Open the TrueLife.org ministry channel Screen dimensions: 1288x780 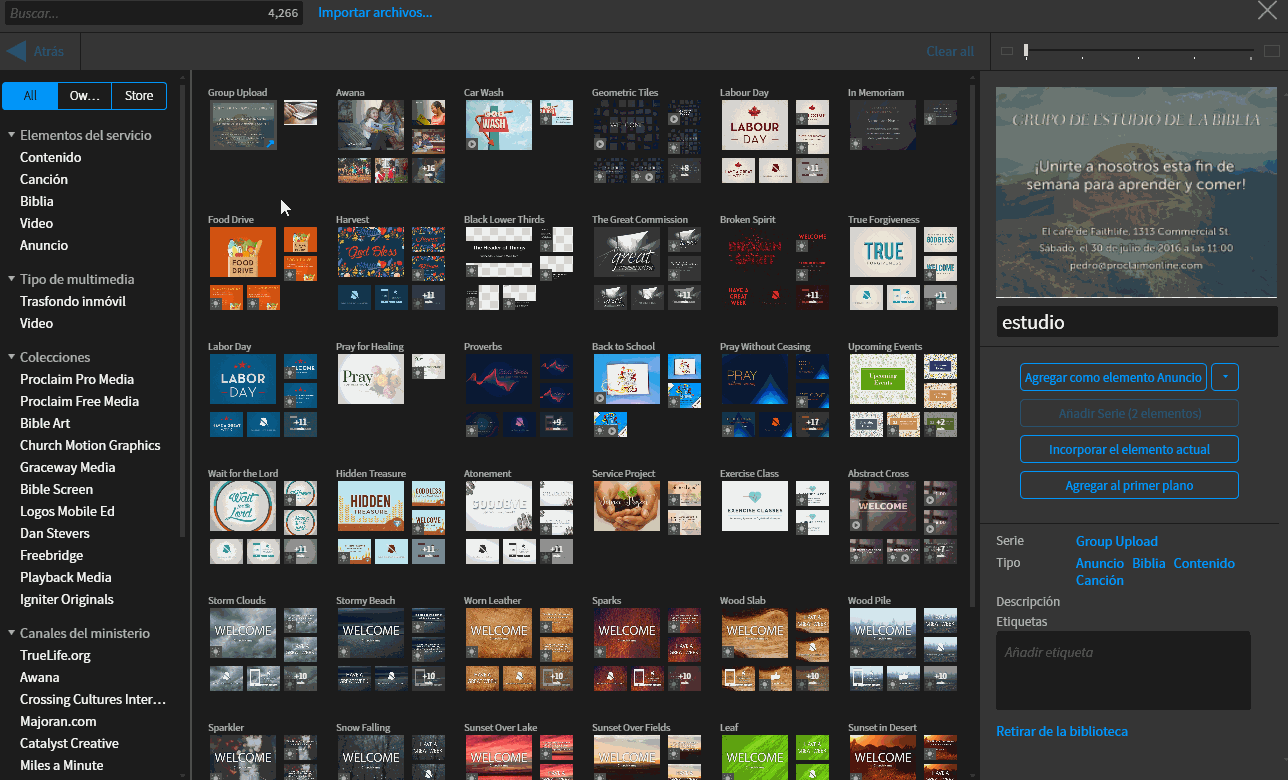pyautogui.click(x=55, y=655)
